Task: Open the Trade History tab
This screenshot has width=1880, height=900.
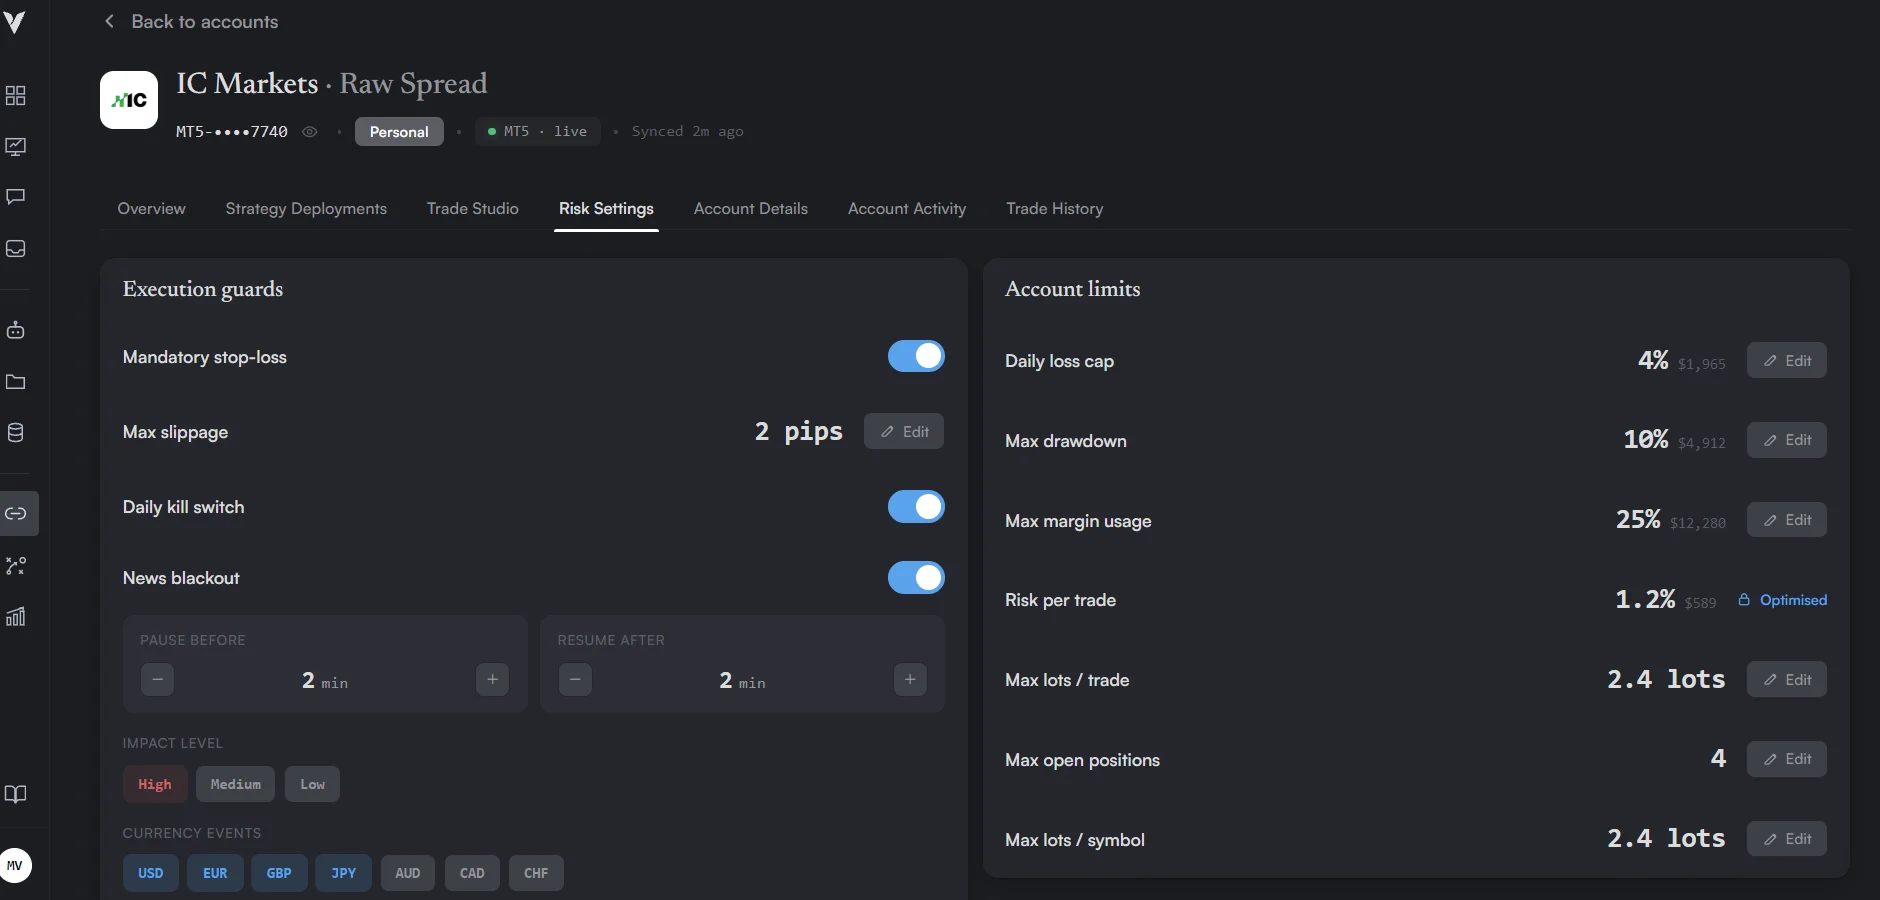Action: (x=1055, y=209)
